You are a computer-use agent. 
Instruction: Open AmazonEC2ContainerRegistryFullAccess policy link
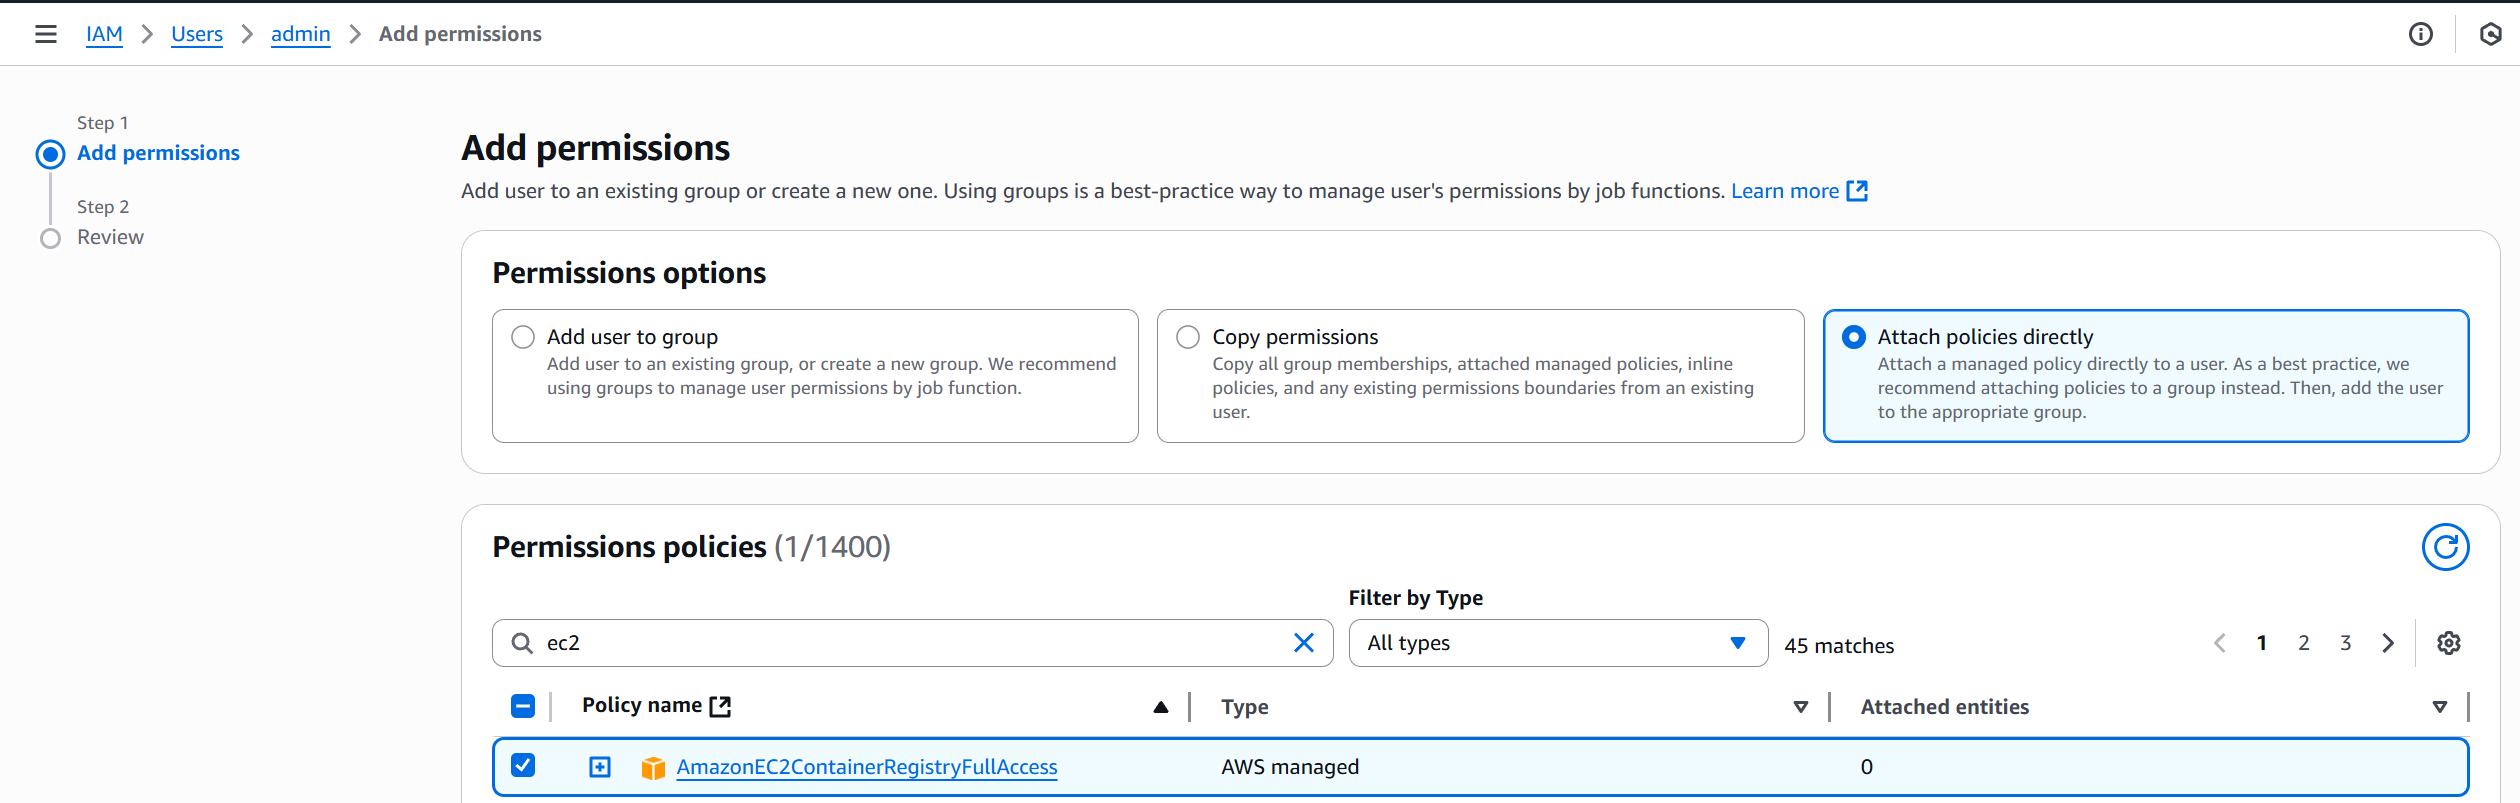point(866,767)
